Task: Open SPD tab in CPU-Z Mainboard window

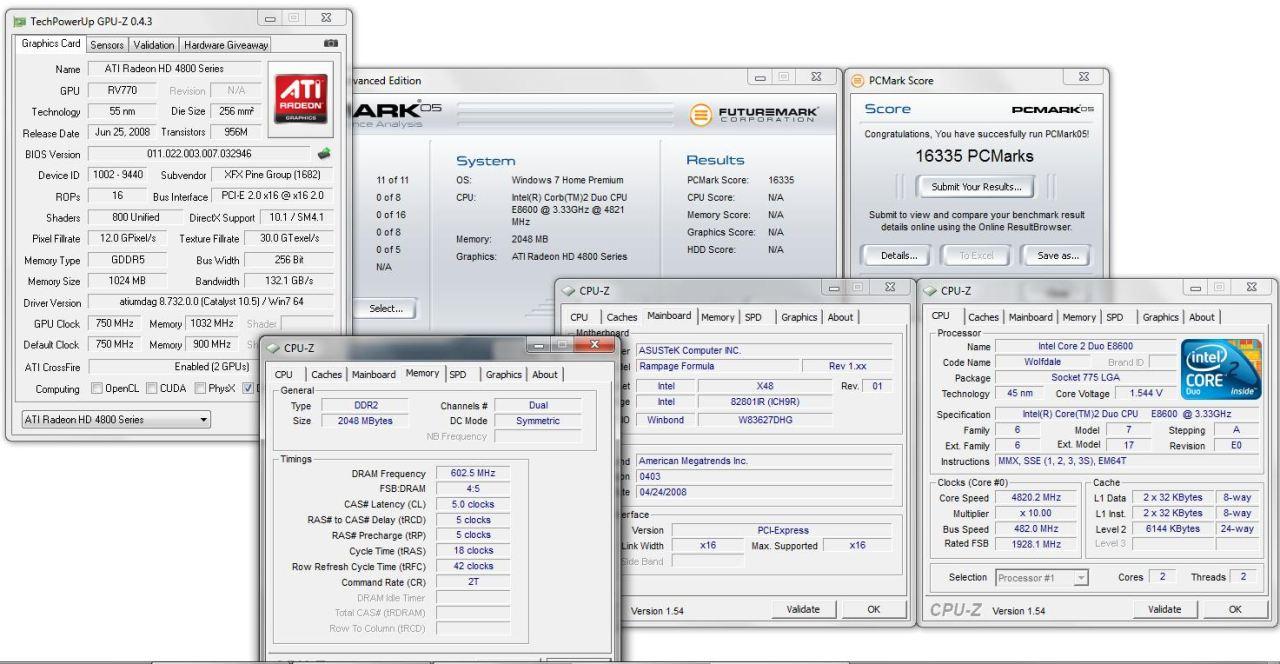Action: point(752,317)
